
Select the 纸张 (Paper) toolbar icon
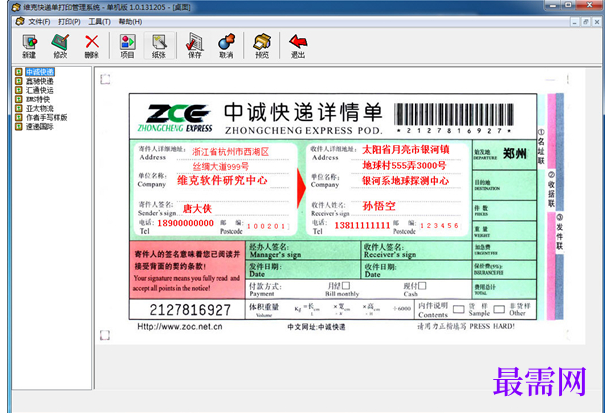159,46
